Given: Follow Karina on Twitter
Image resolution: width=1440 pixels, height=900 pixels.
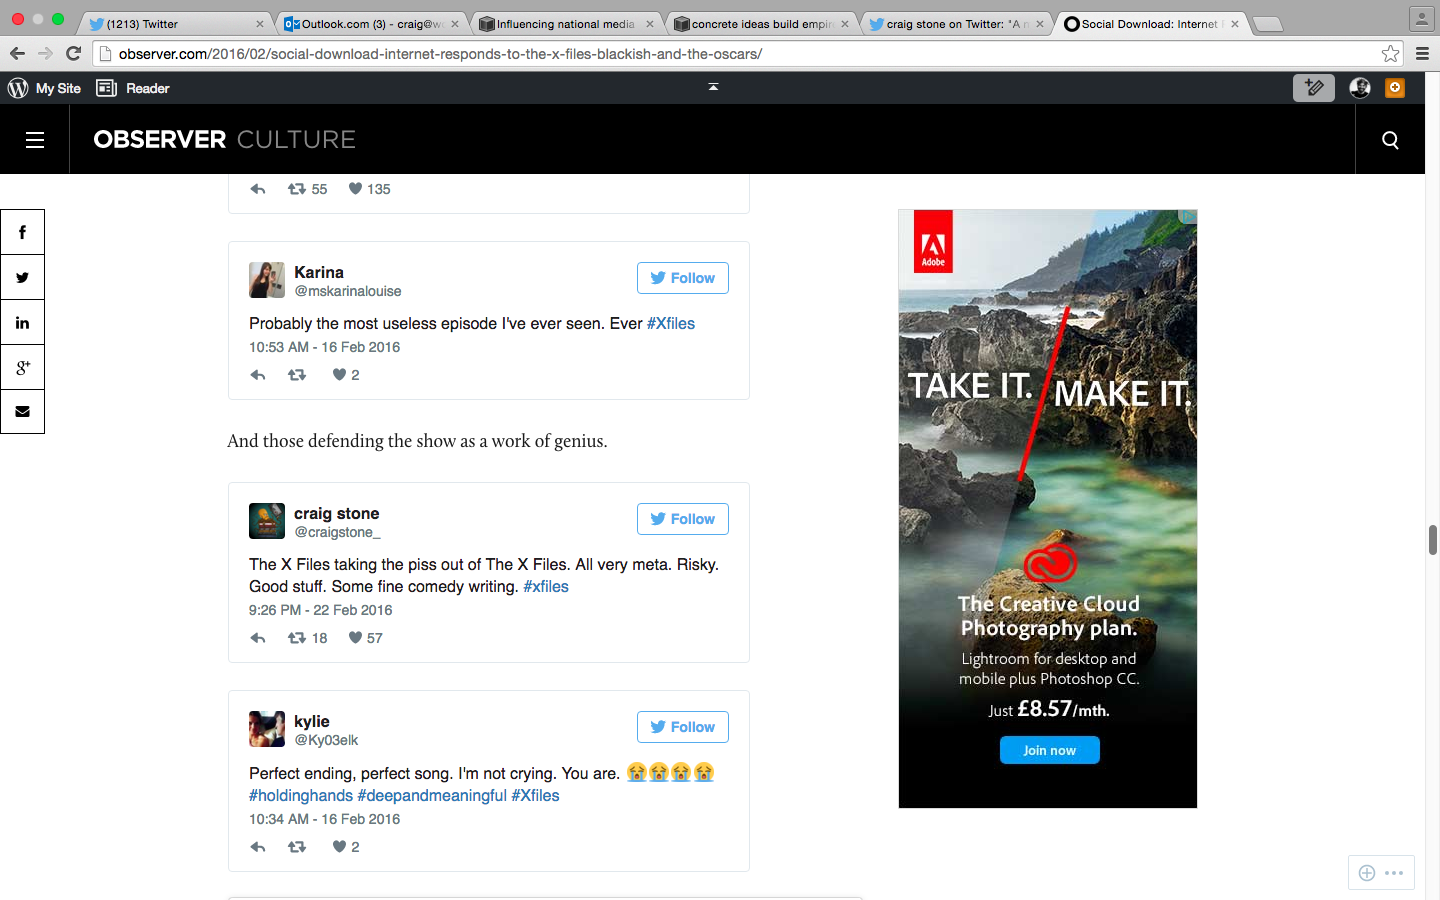Looking at the screenshot, I should click(683, 278).
